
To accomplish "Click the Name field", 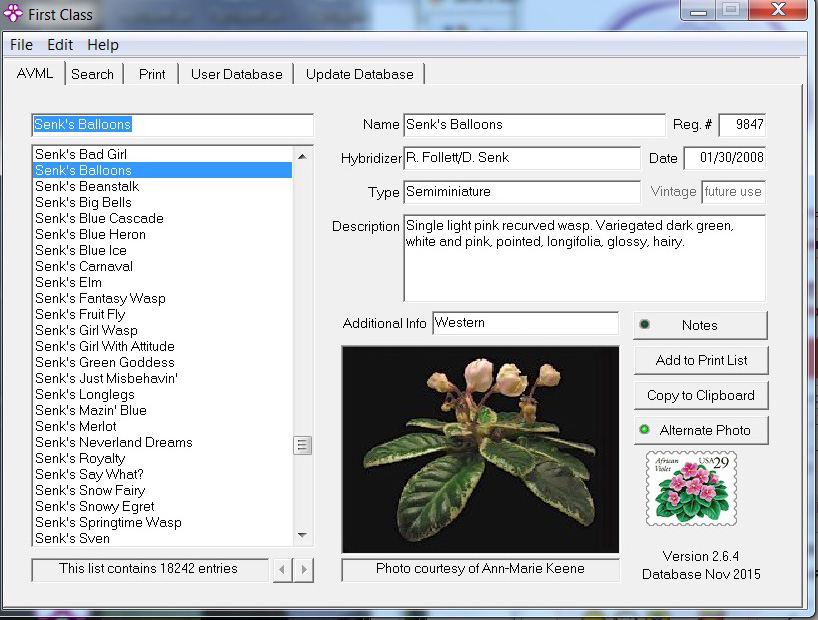I will point(534,125).
